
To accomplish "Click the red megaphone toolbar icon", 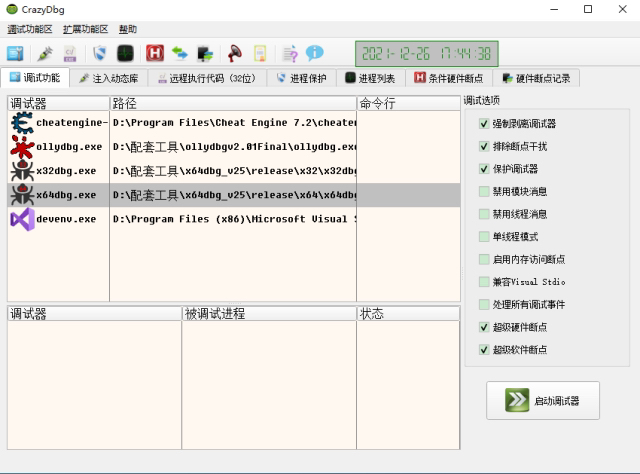I will coord(234,53).
